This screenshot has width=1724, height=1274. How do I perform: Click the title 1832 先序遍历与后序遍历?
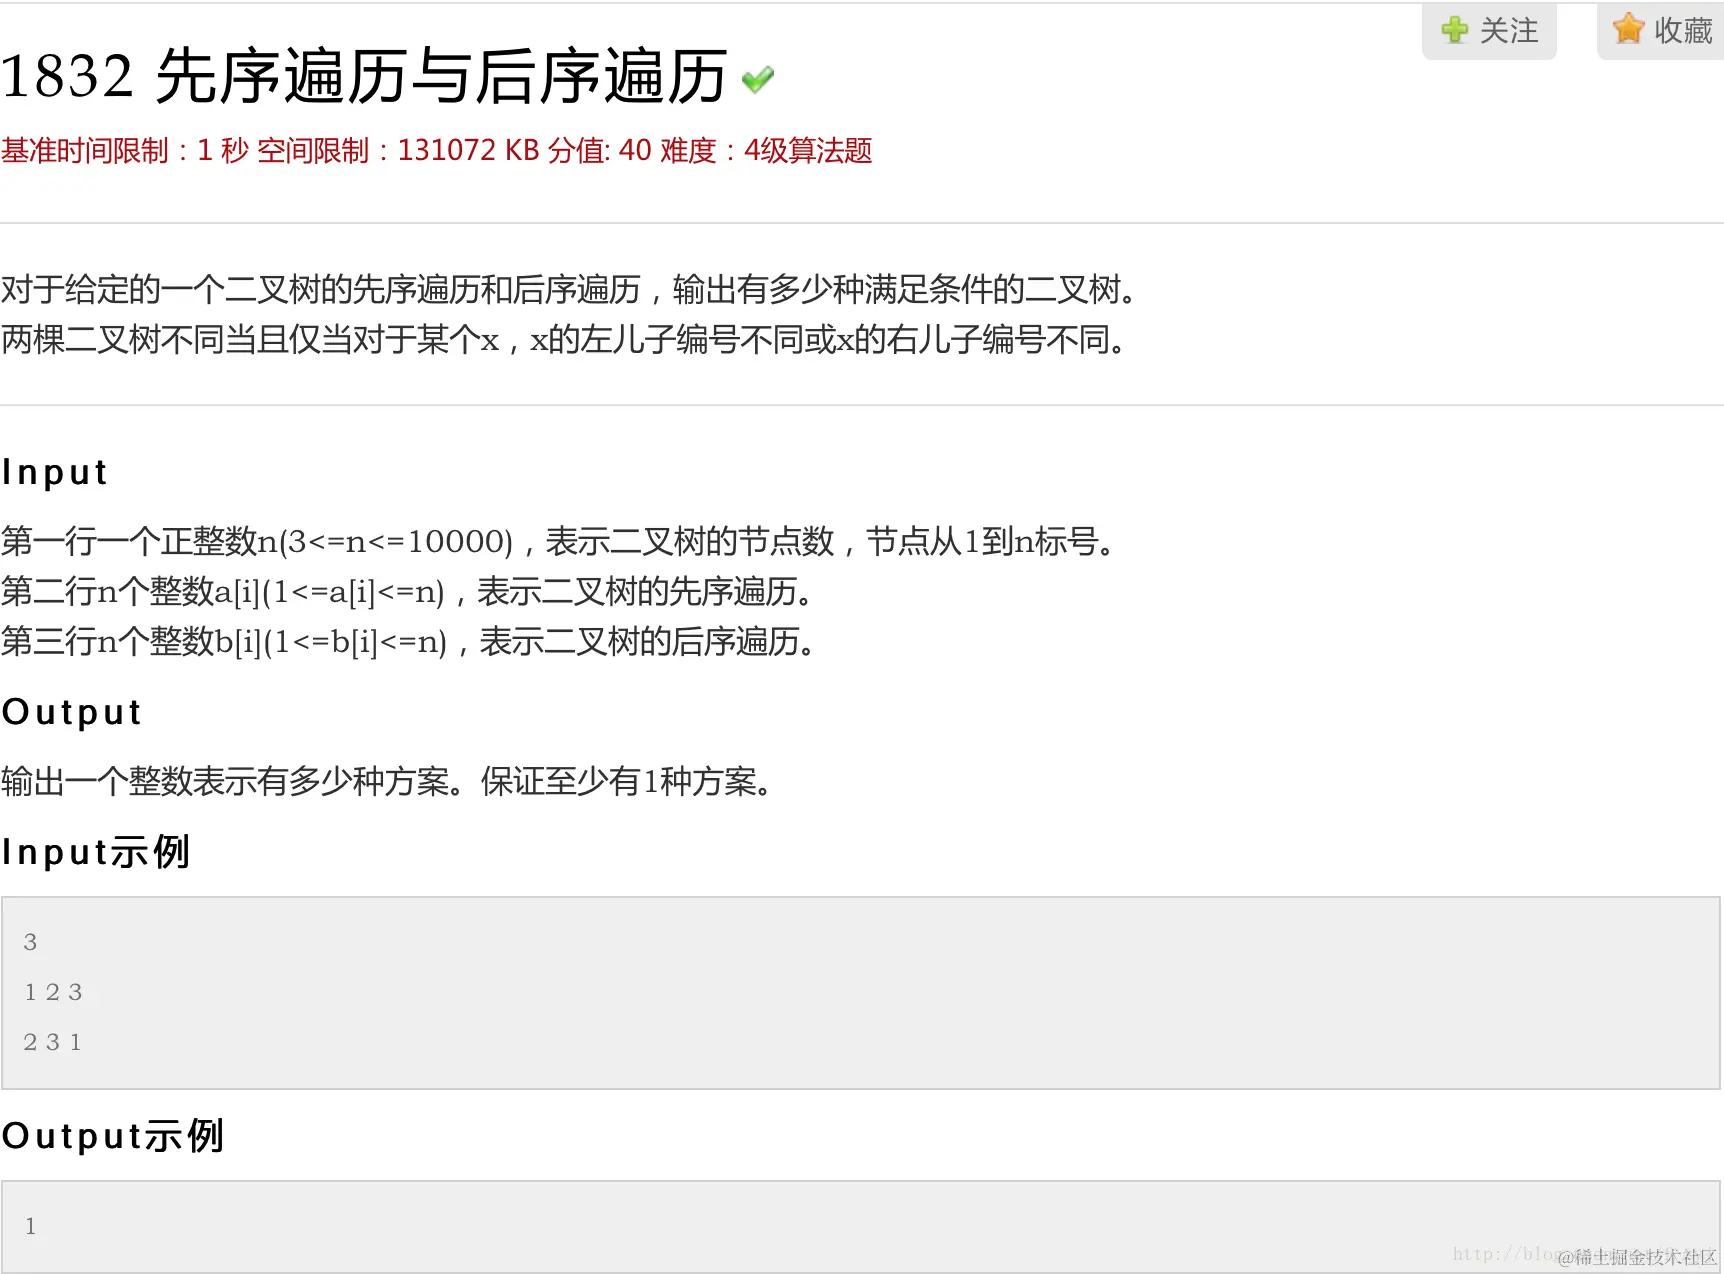(x=364, y=76)
